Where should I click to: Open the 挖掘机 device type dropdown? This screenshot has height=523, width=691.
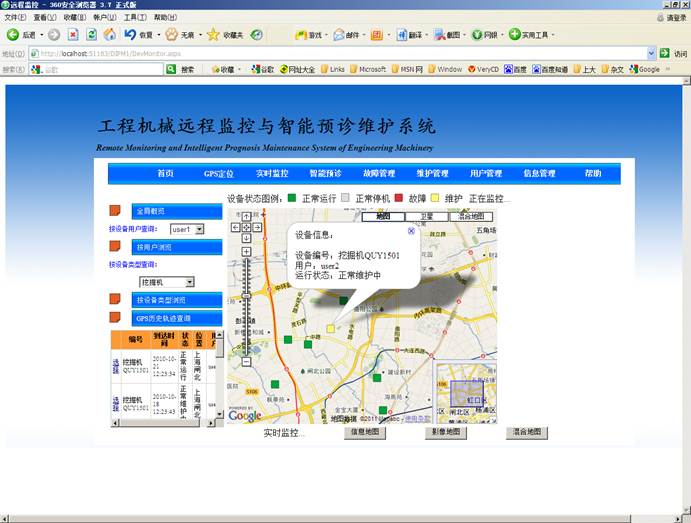point(189,283)
